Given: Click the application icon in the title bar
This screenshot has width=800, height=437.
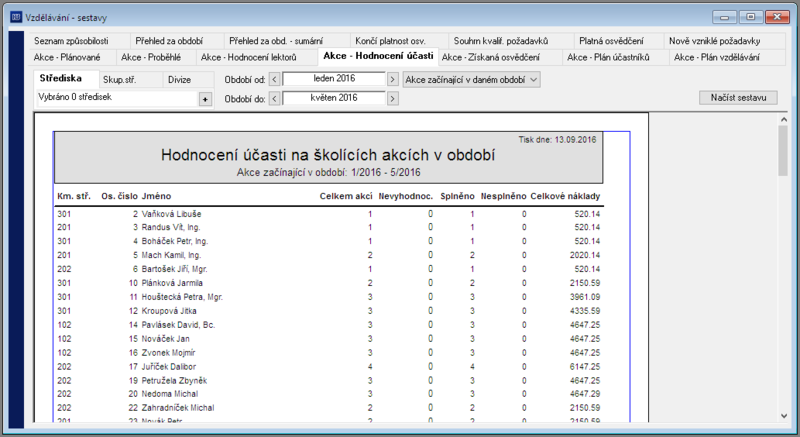Looking at the screenshot, I should (x=16, y=17).
